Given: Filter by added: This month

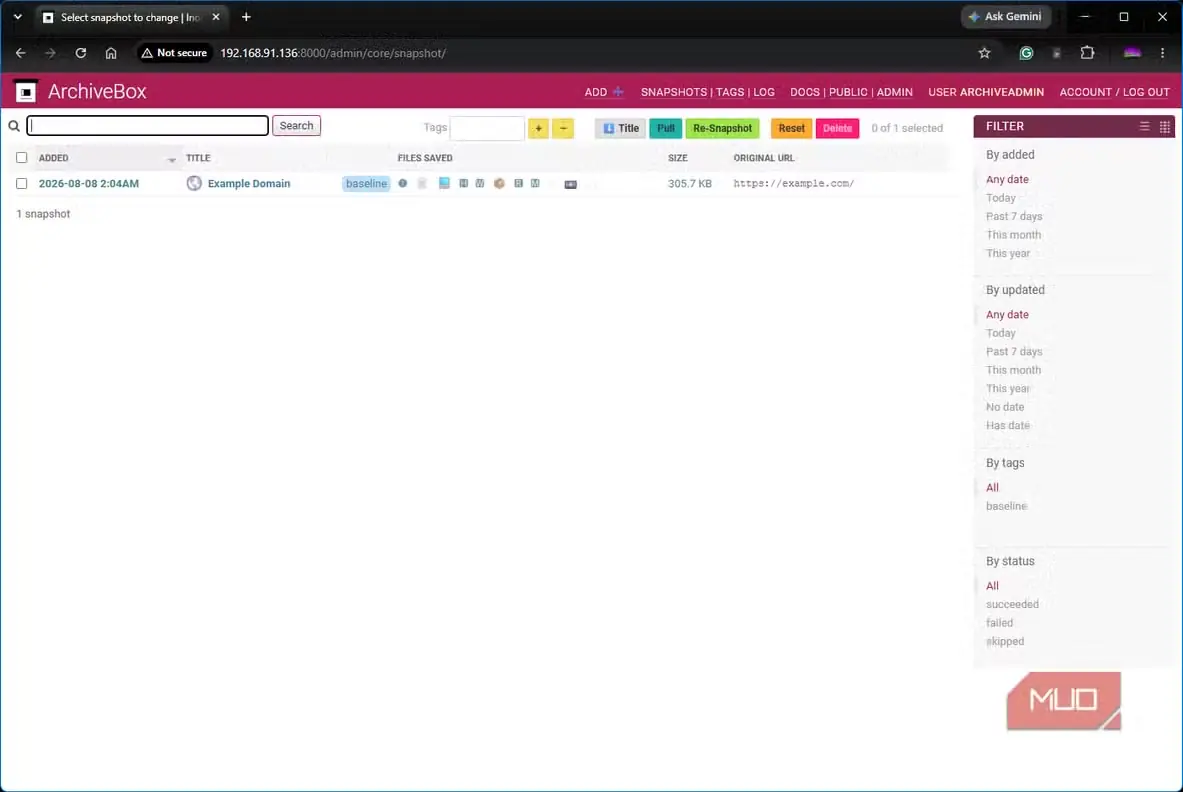Looking at the screenshot, I should pyautogui.click(x=1013, y=235).
